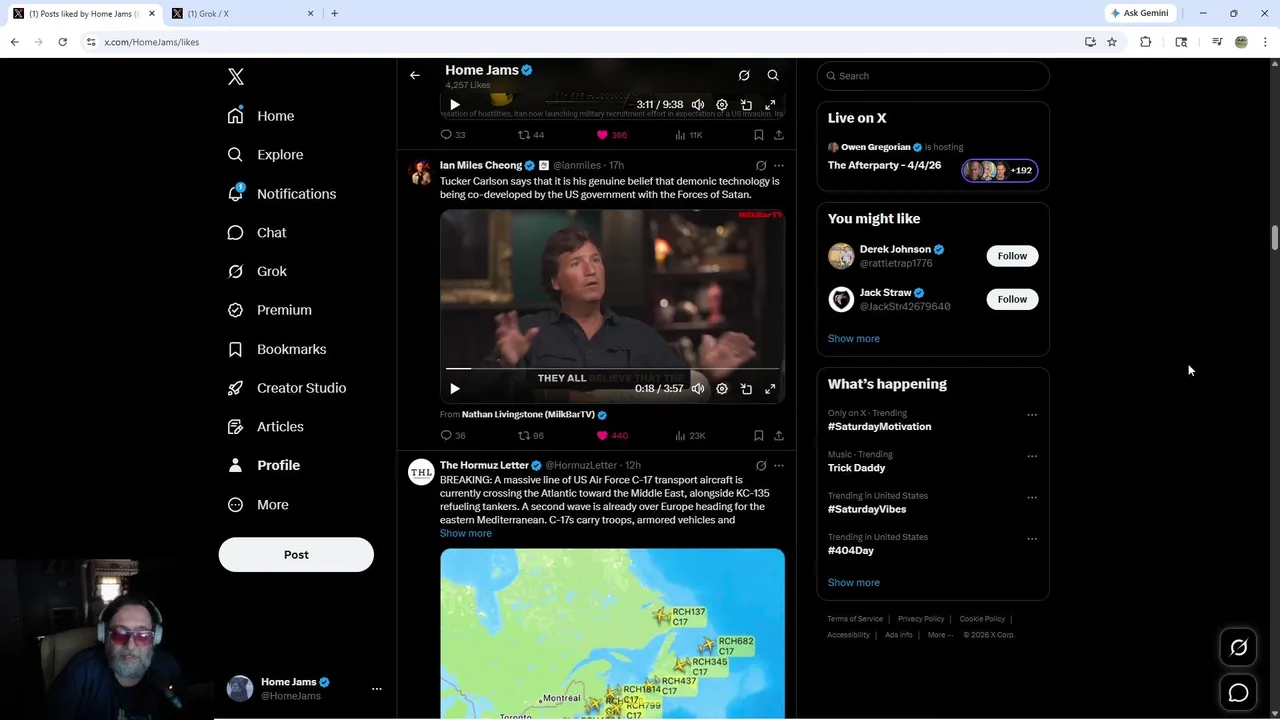Show more trends in What's happening
This screenshot has height=720, width=1280.
[854, 583]
